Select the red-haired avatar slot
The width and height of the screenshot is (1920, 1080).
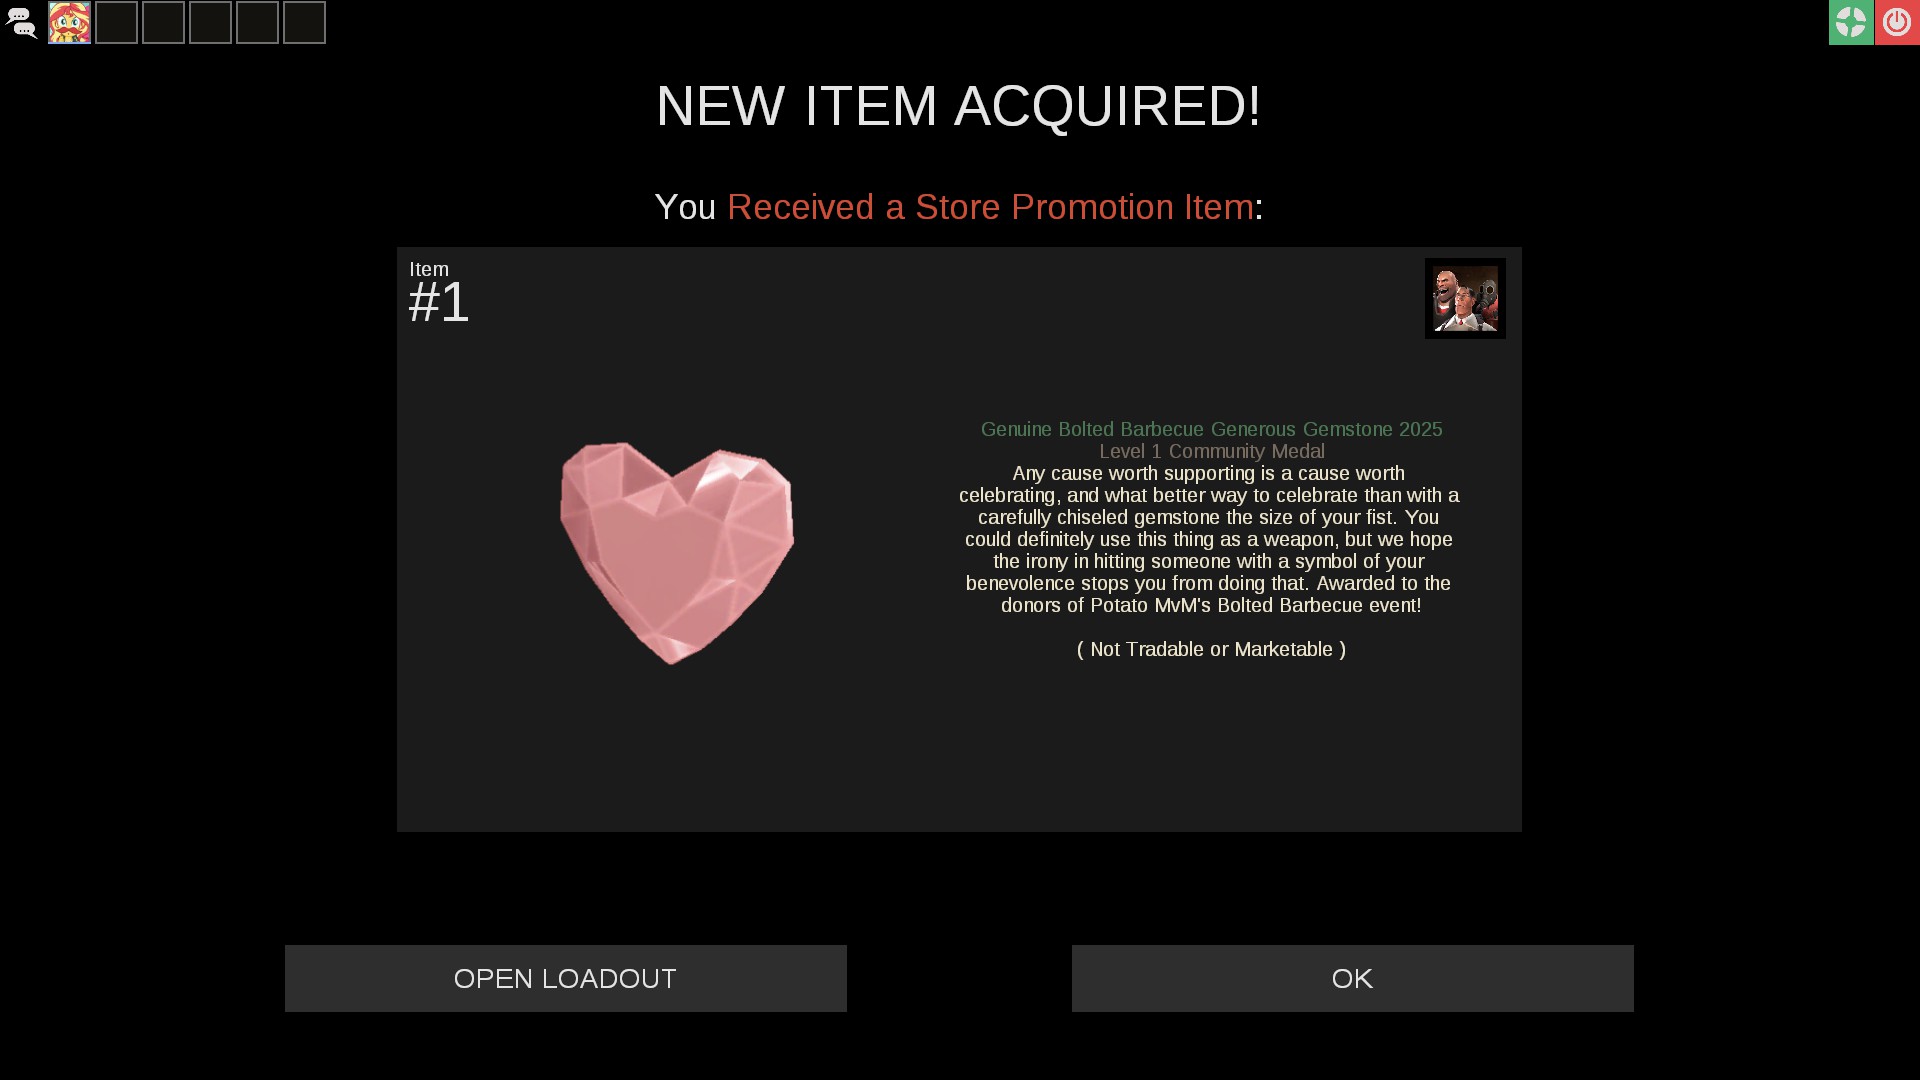69,22
